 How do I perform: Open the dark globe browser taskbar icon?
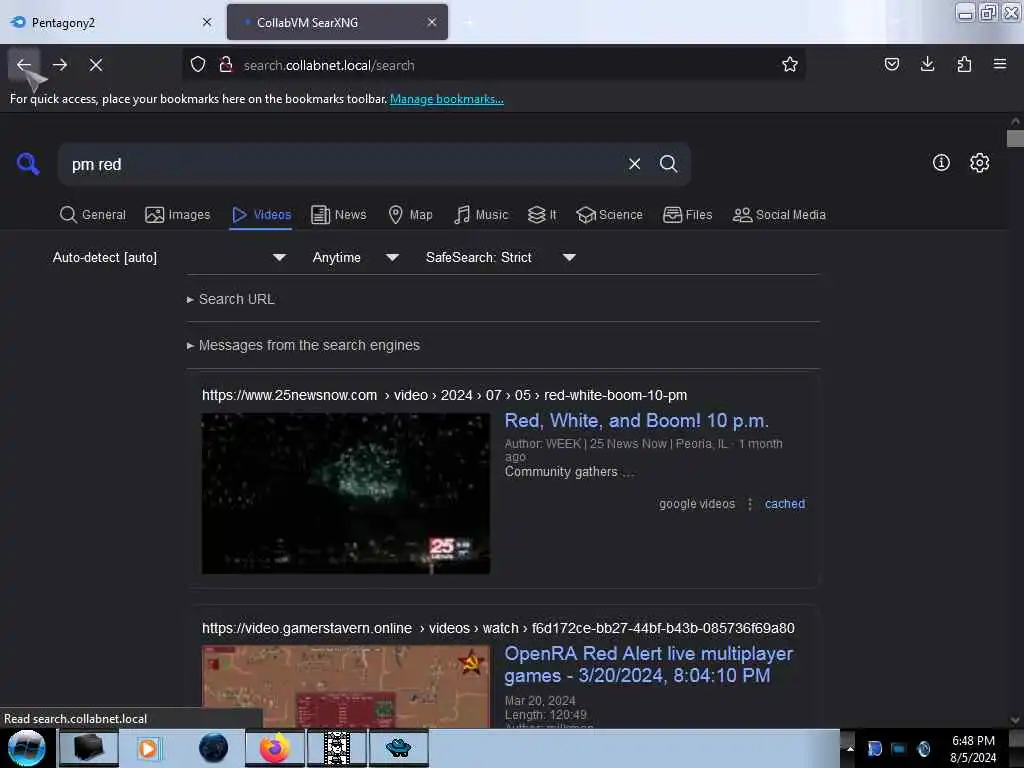pyautogui.click(x=213, y=748)
